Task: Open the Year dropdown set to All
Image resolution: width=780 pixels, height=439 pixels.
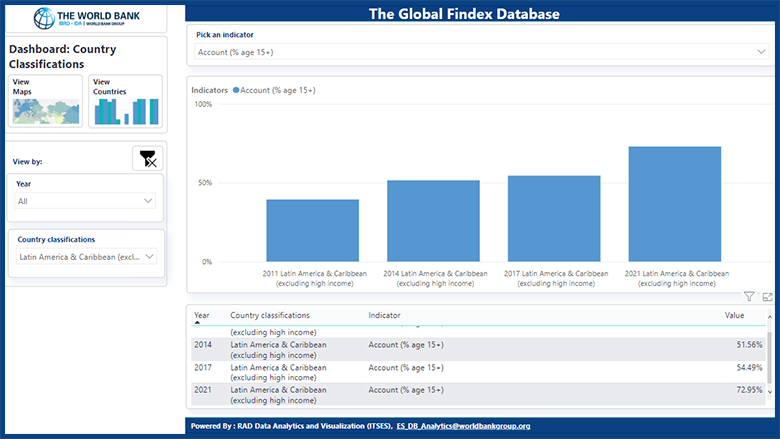Action: tap(85, 201)
